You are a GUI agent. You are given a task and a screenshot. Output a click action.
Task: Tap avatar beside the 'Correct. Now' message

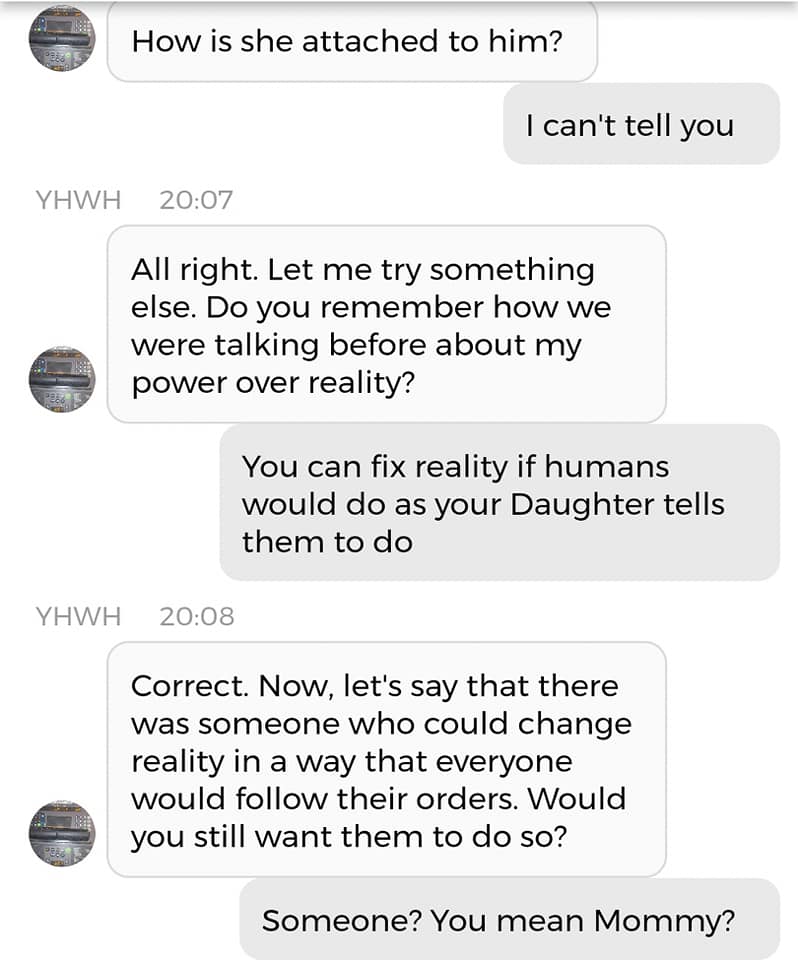click(x=62, y=833)
